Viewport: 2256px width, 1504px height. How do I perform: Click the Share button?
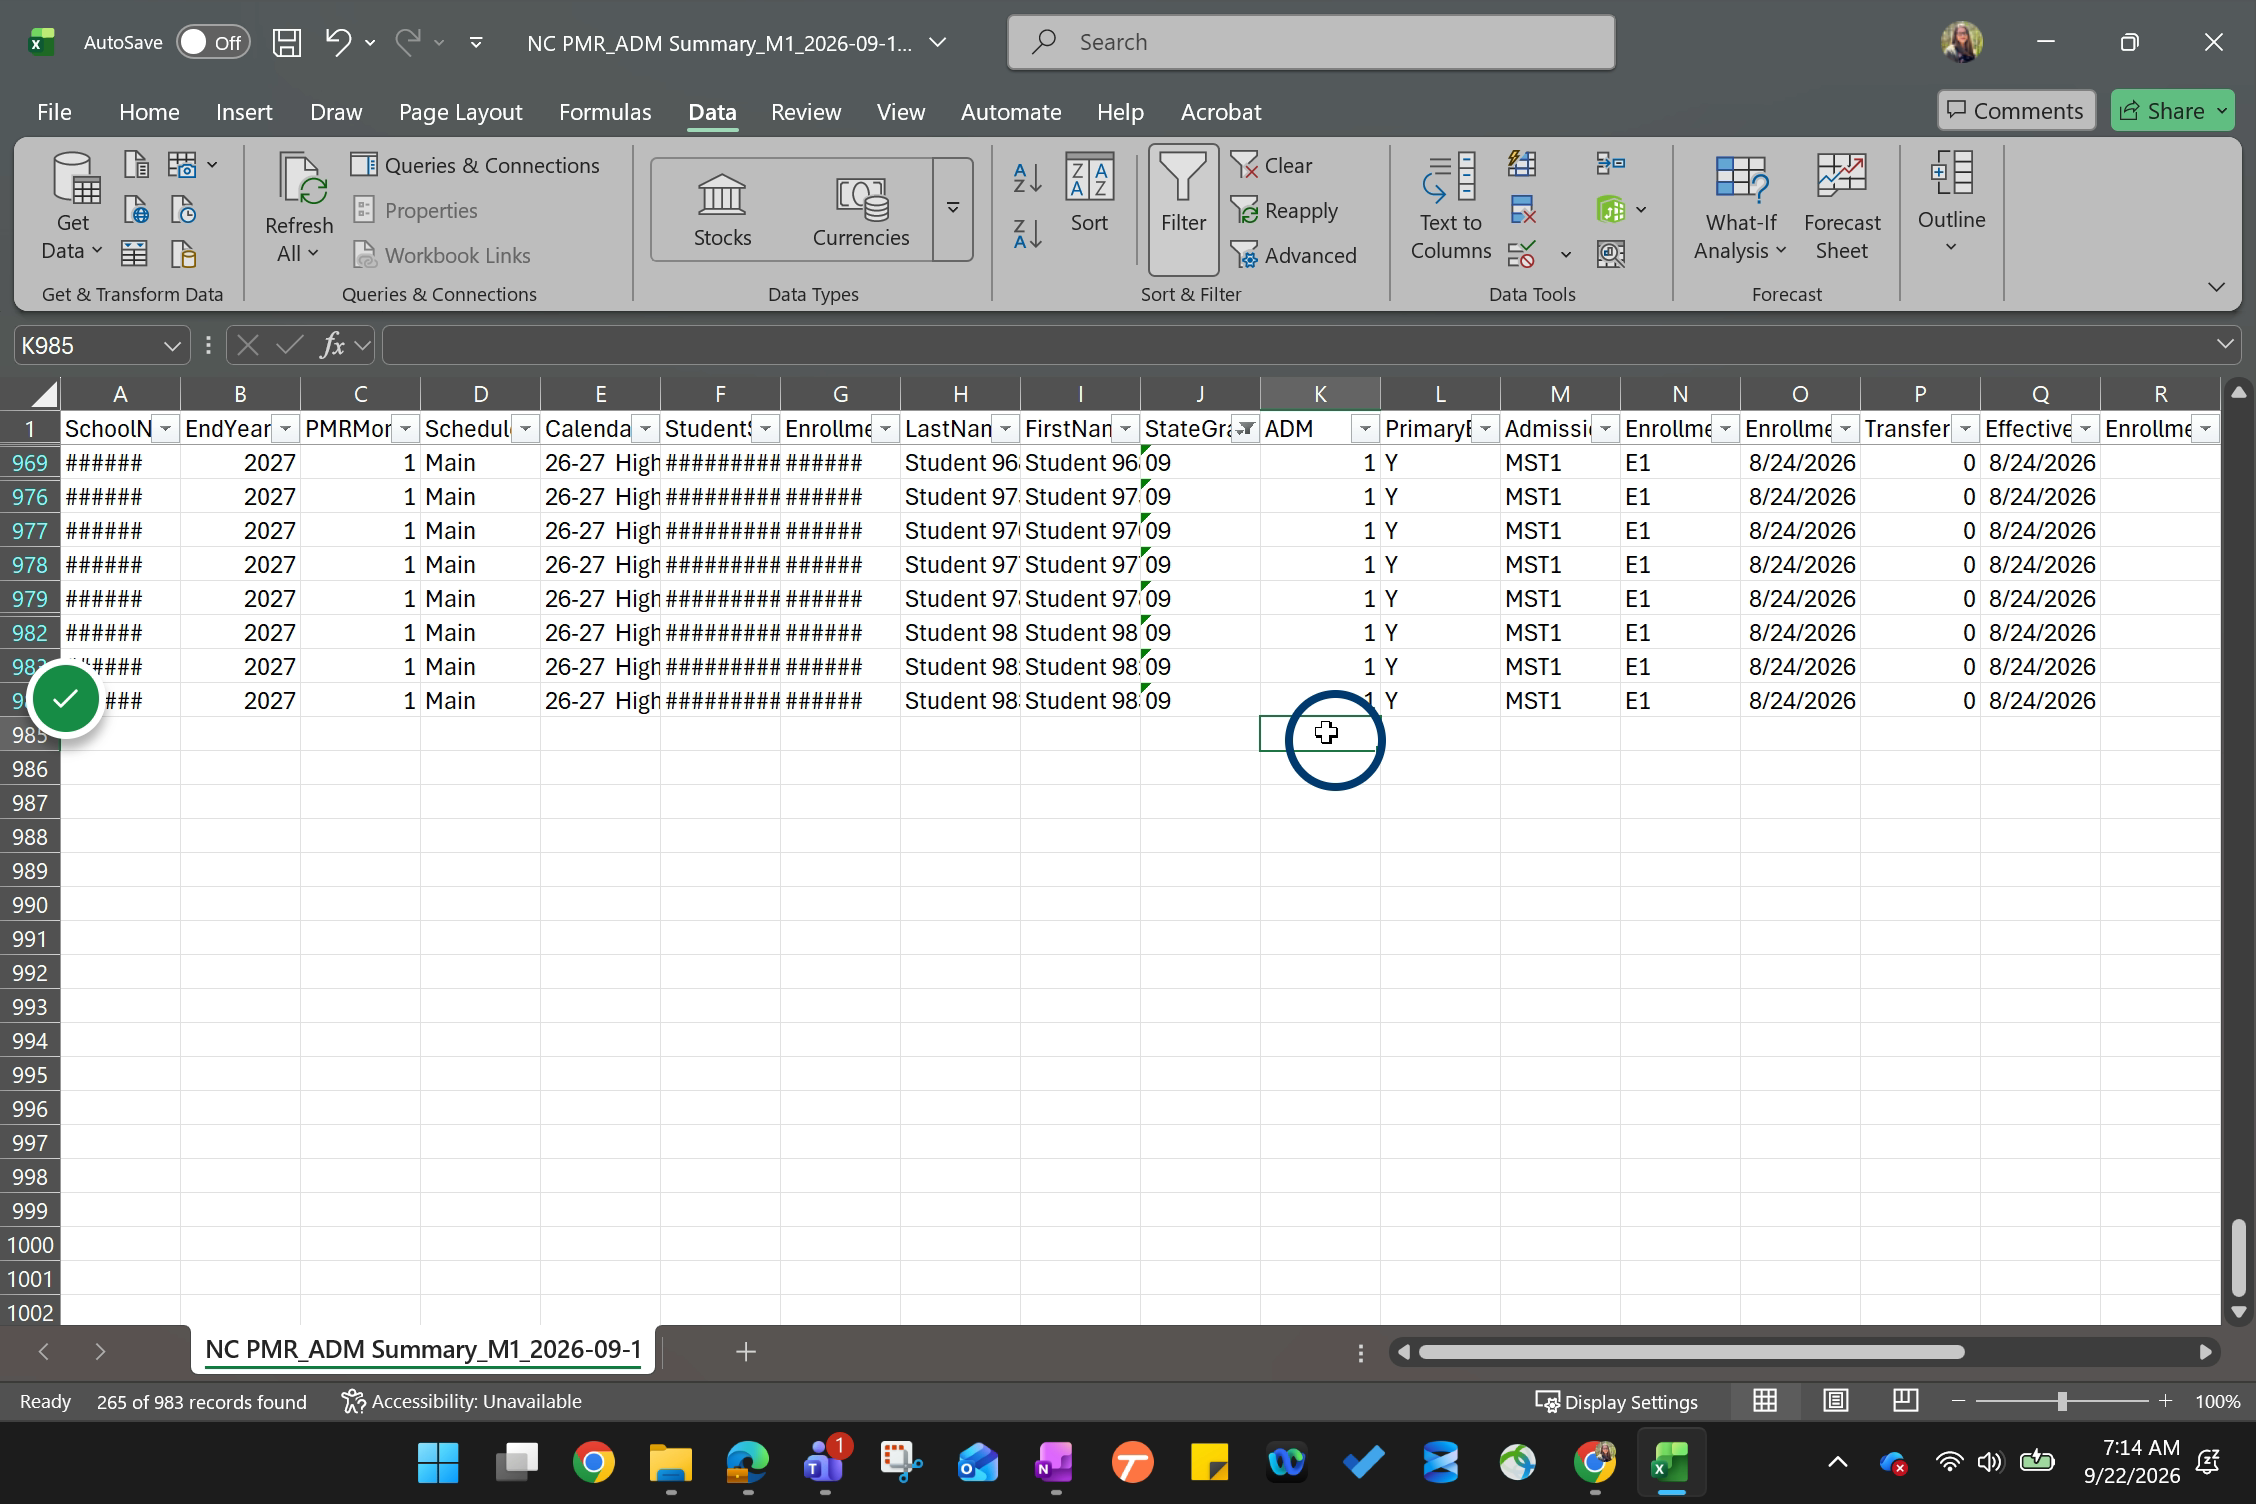(x=2171, y=111)
